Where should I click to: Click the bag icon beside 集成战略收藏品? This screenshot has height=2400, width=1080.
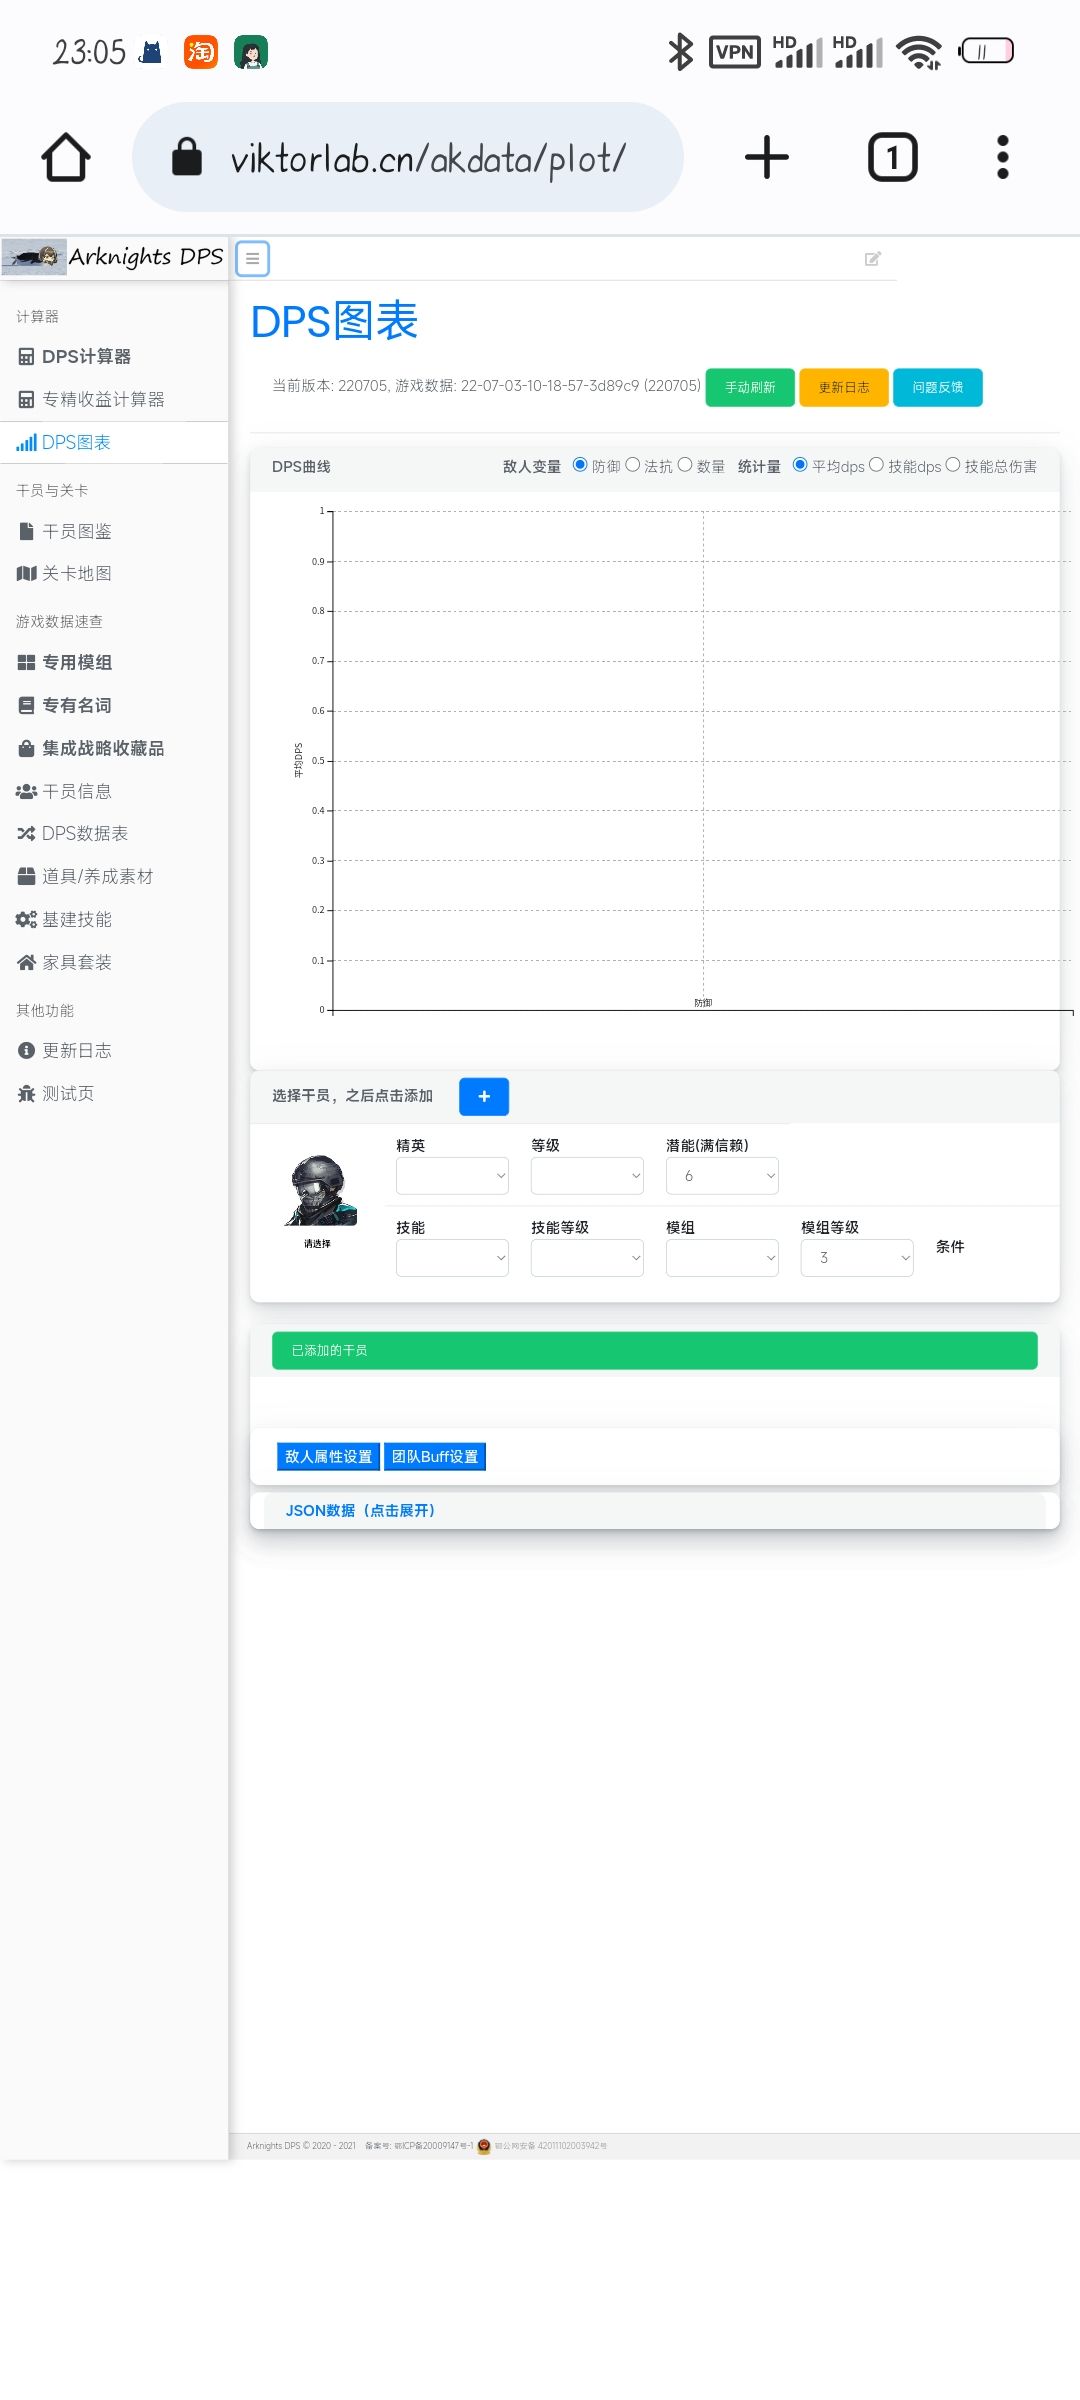[x=26, y=749]
